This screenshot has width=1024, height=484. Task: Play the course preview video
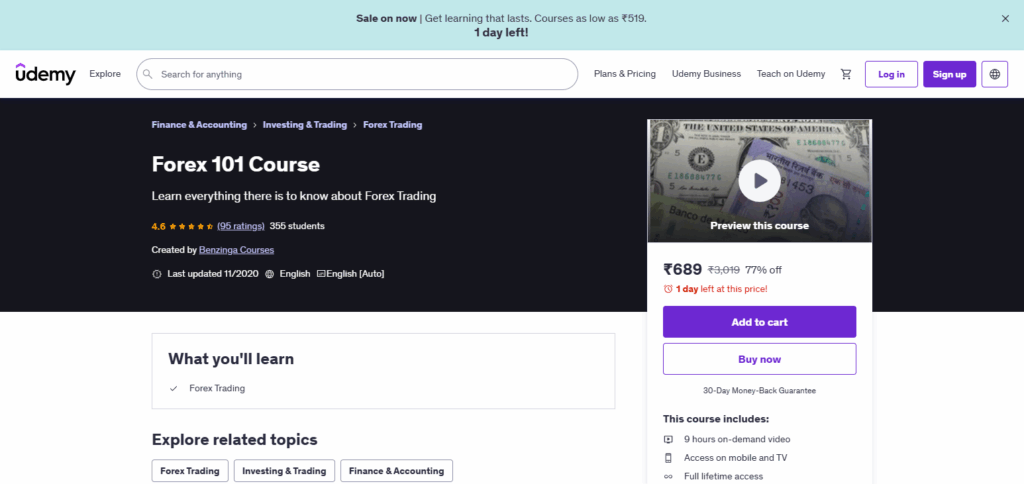click(x=760, y=180)
